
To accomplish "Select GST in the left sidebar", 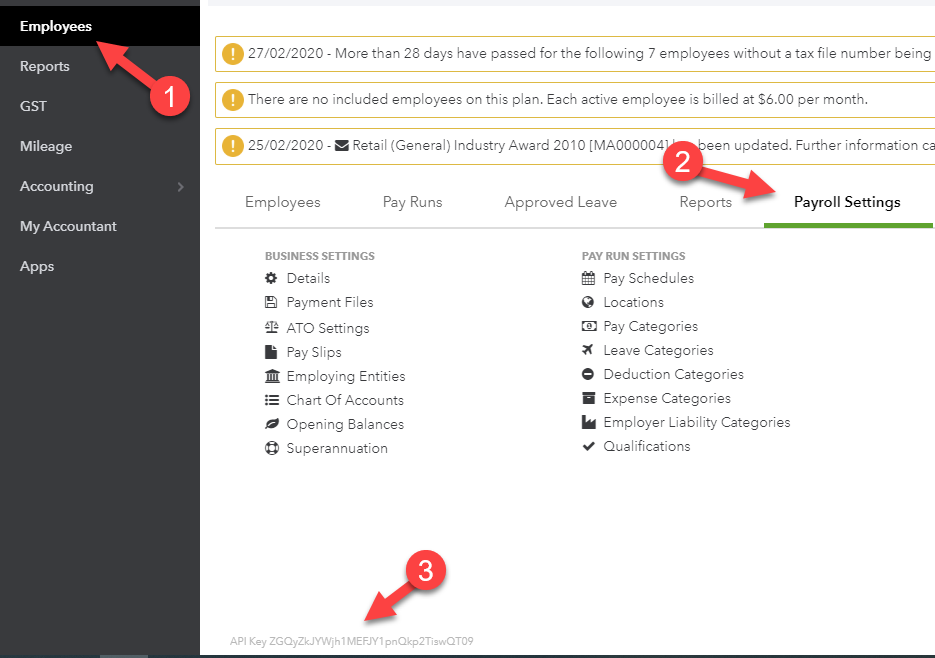I will [x=33, y=106].
